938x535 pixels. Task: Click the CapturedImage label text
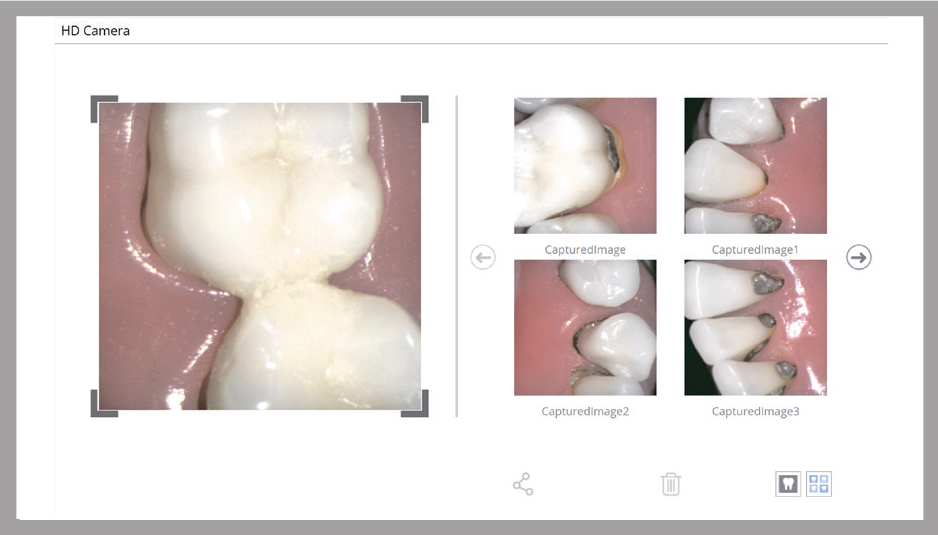pyautogui.click(x=585, y=249)
